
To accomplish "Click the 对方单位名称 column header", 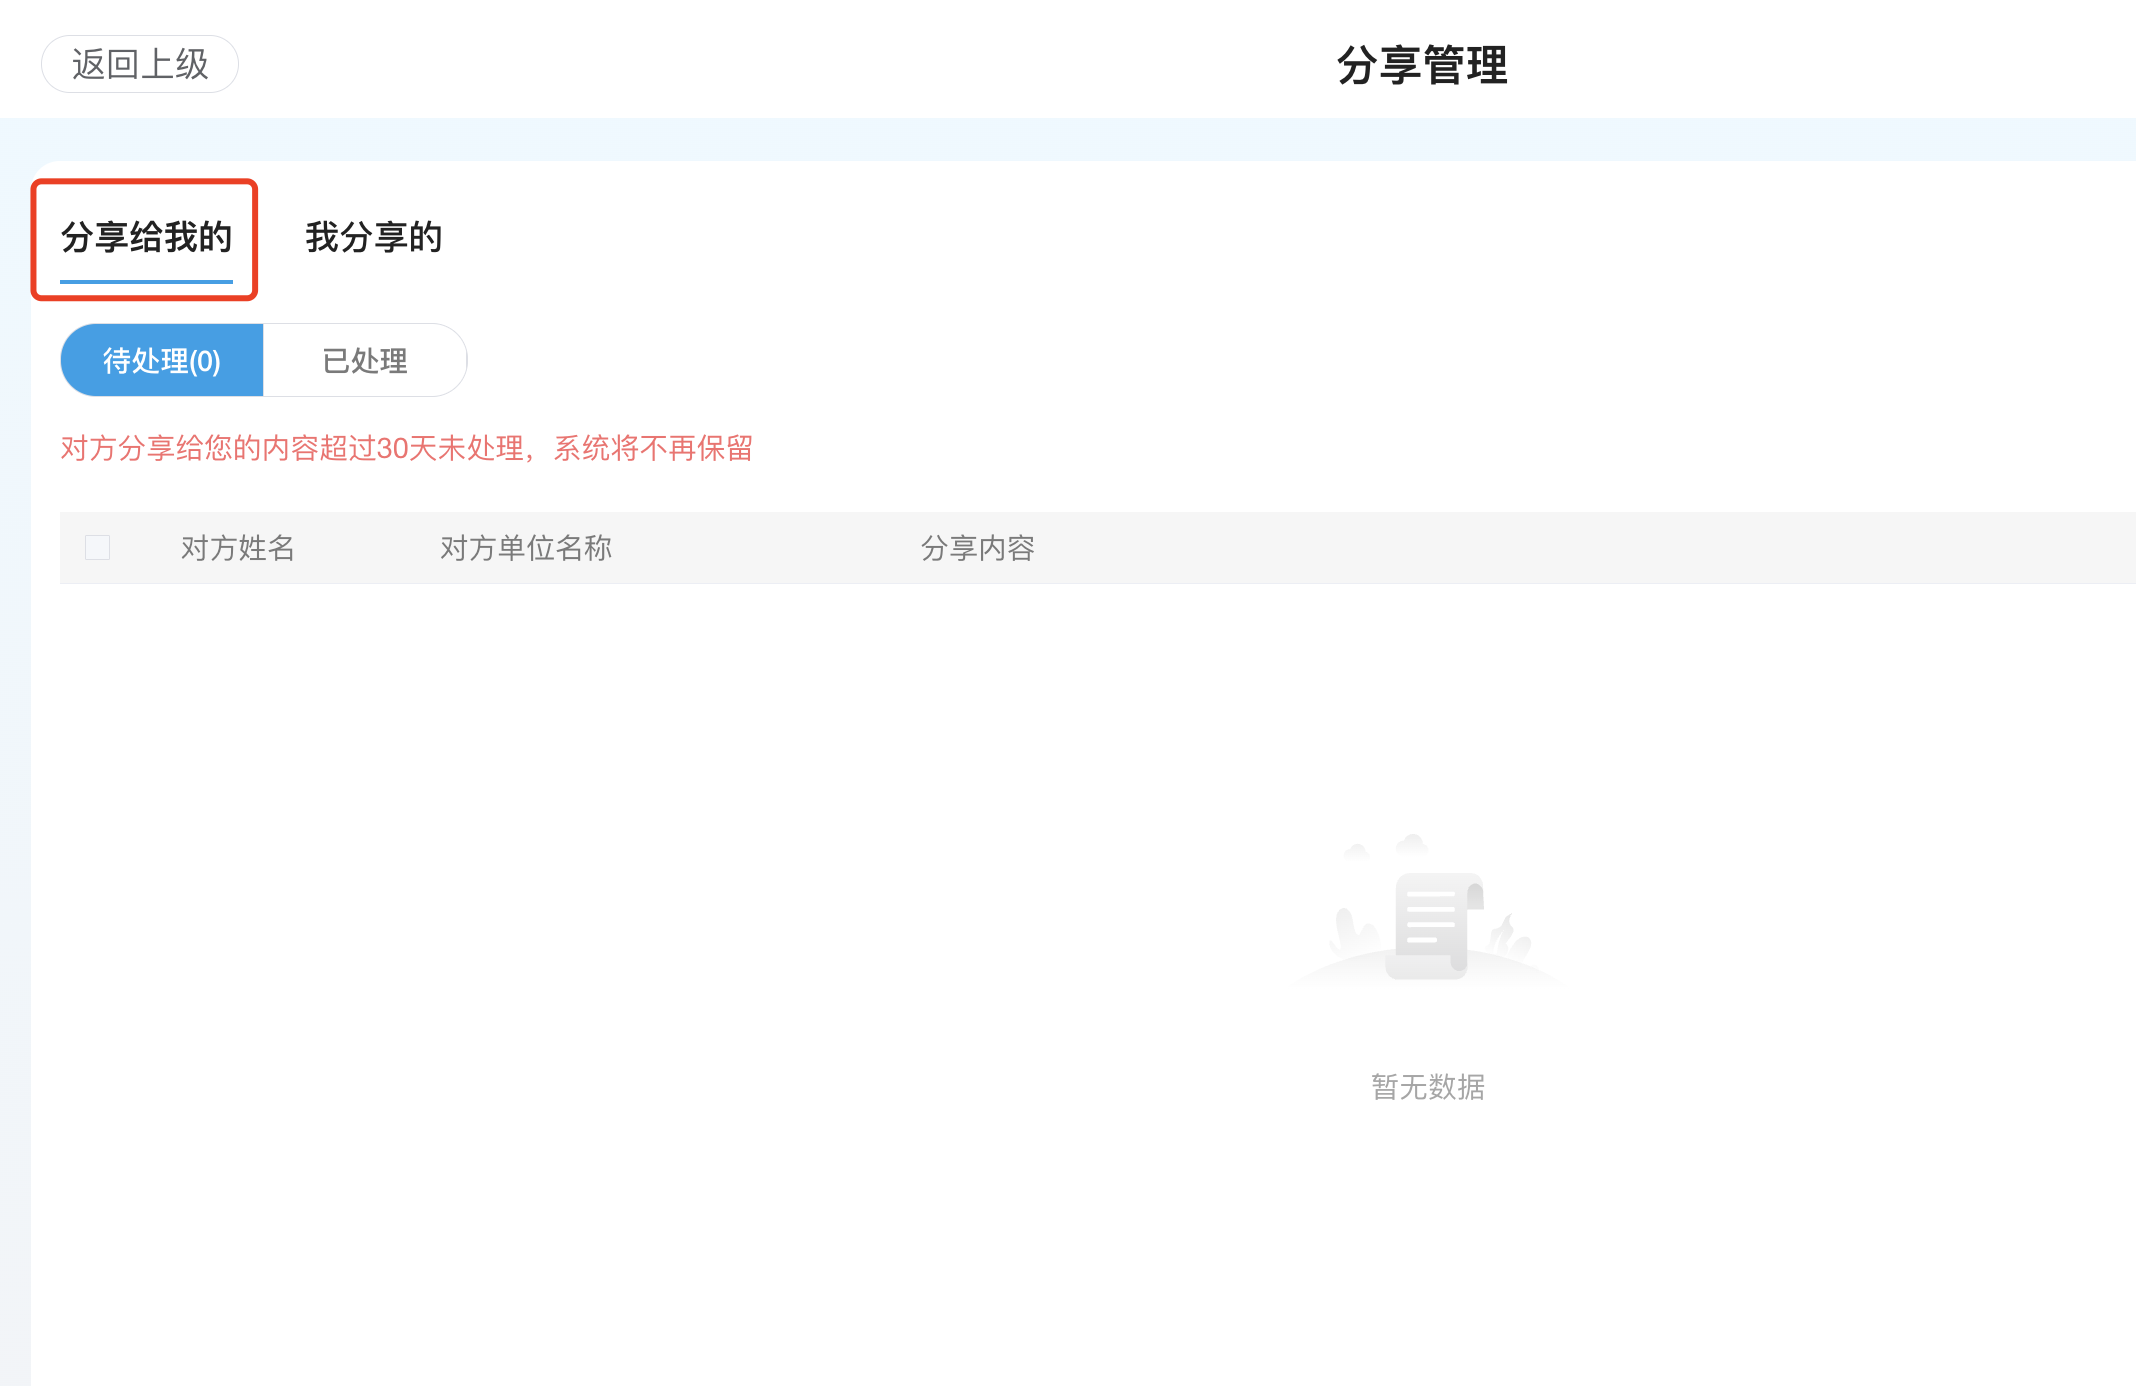I will [x=526, y=548].
